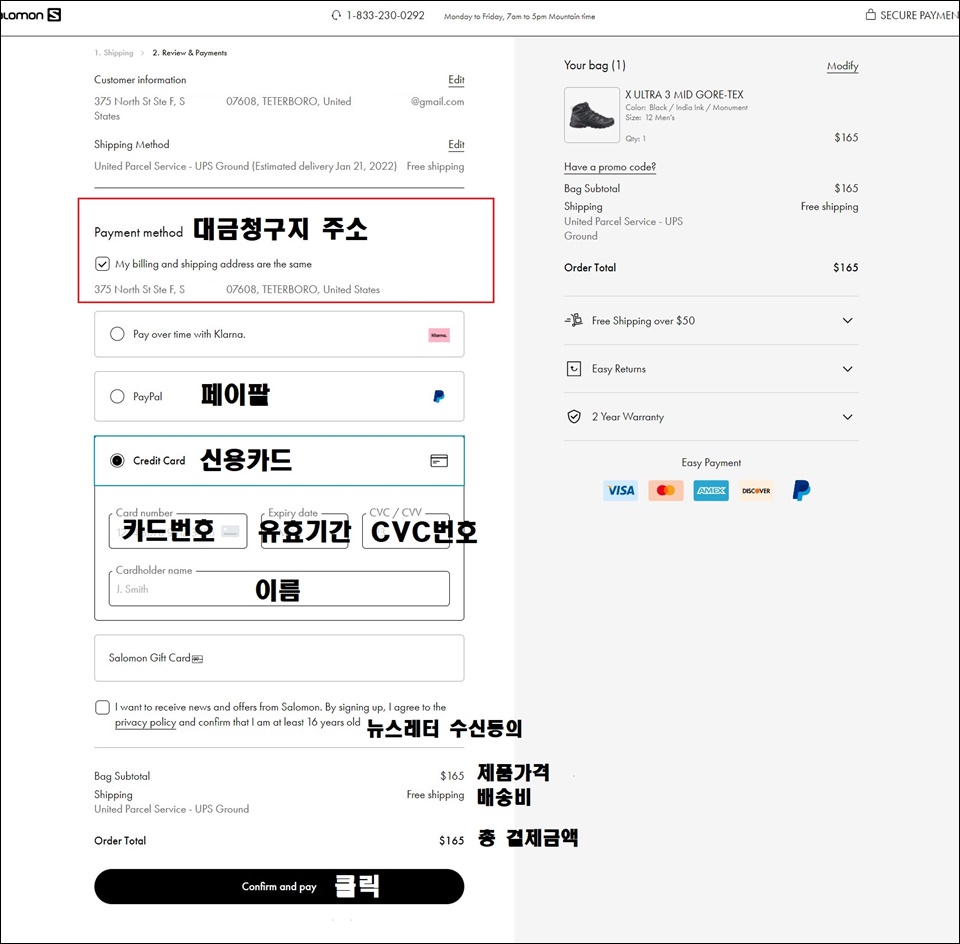Click the CVC / CVV input field
Screen dimensions: 960x944
coord(406,531)
